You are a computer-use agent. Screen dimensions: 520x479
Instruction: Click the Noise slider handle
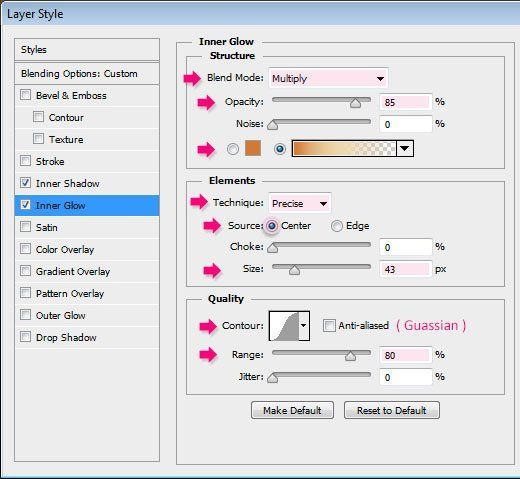click(x=273, y=125)
